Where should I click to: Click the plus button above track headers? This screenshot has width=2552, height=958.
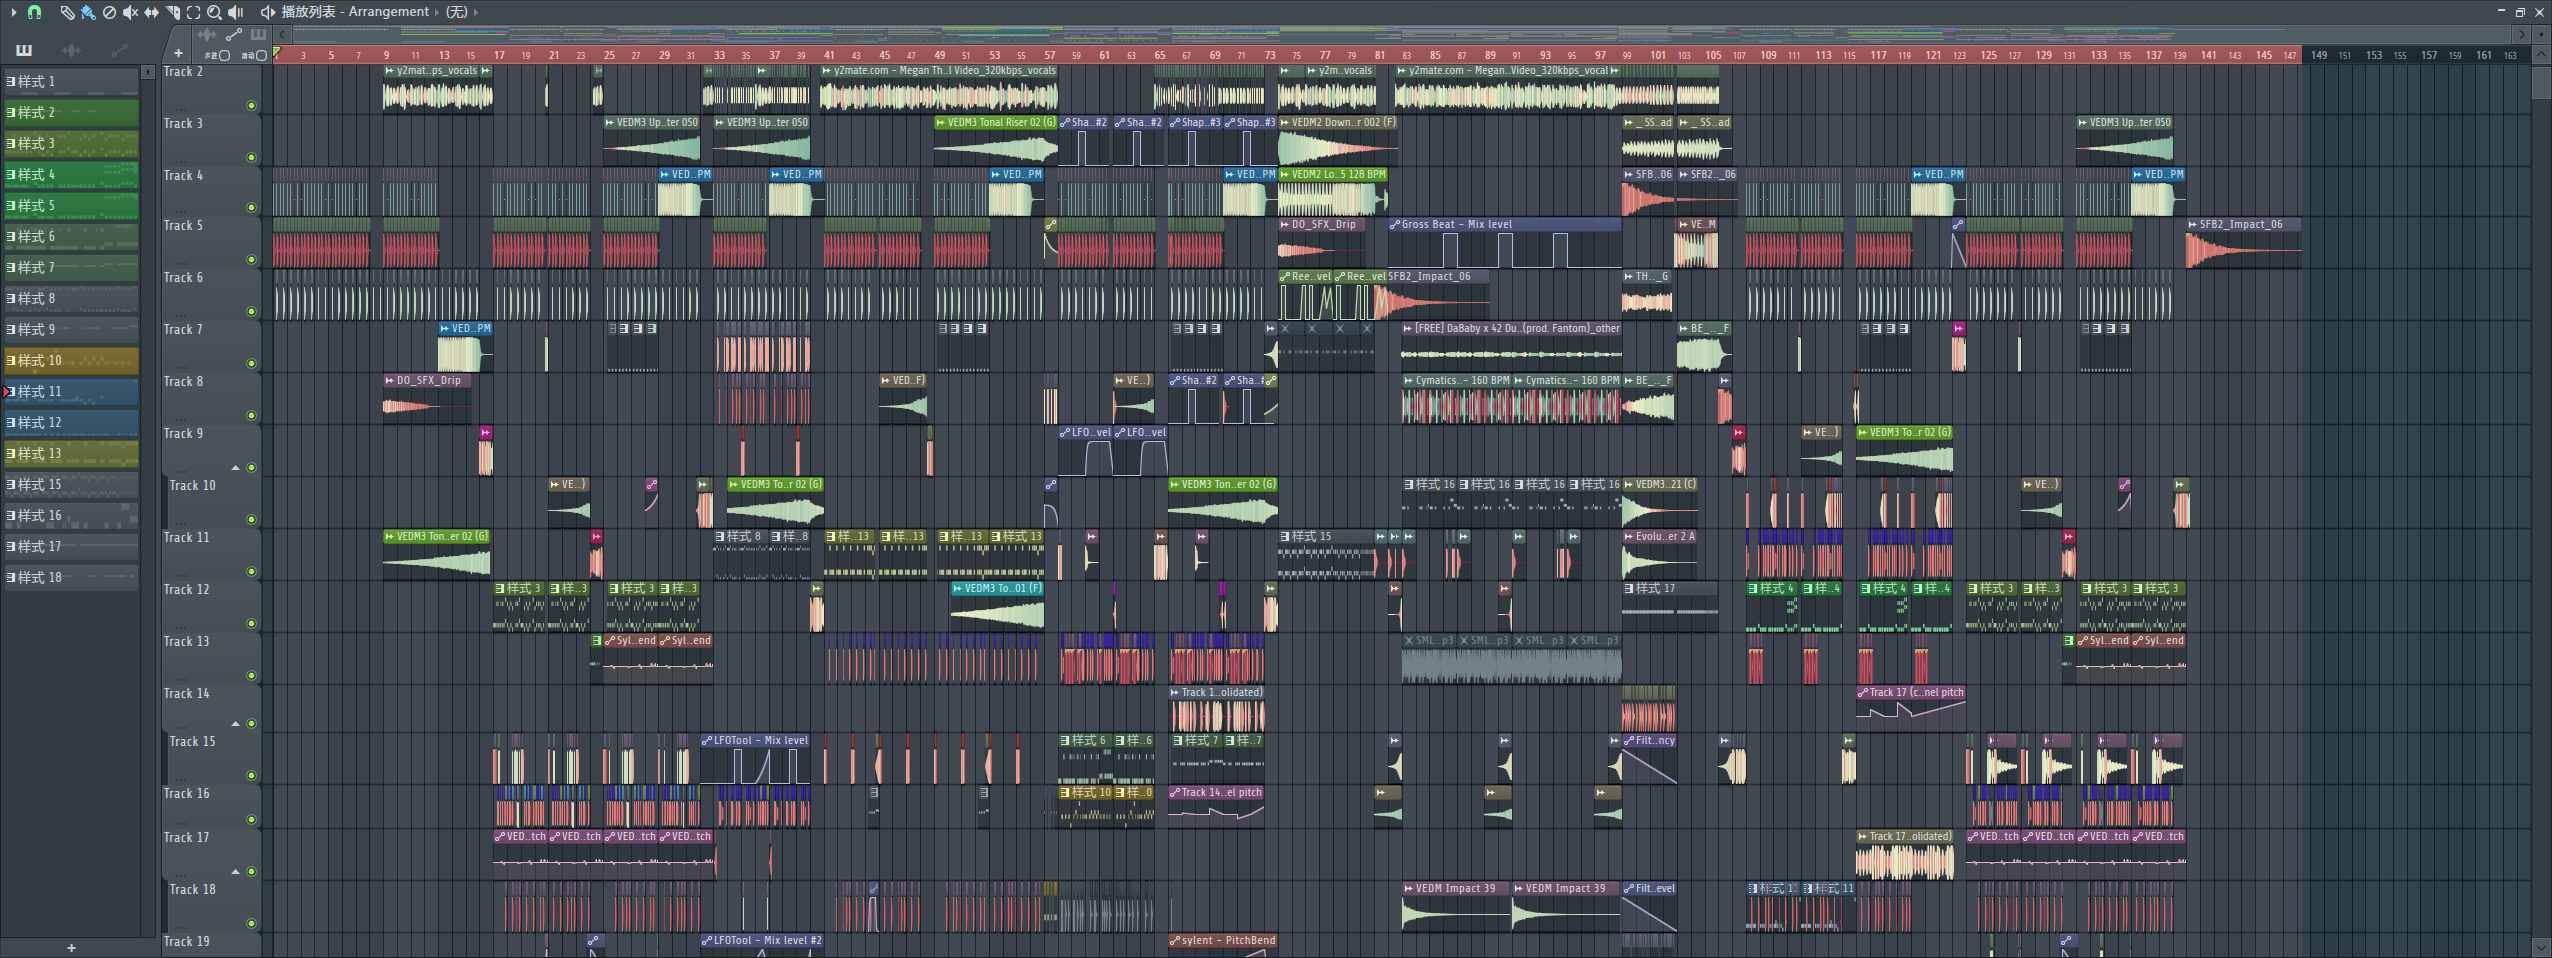click(x=178, y=54)
